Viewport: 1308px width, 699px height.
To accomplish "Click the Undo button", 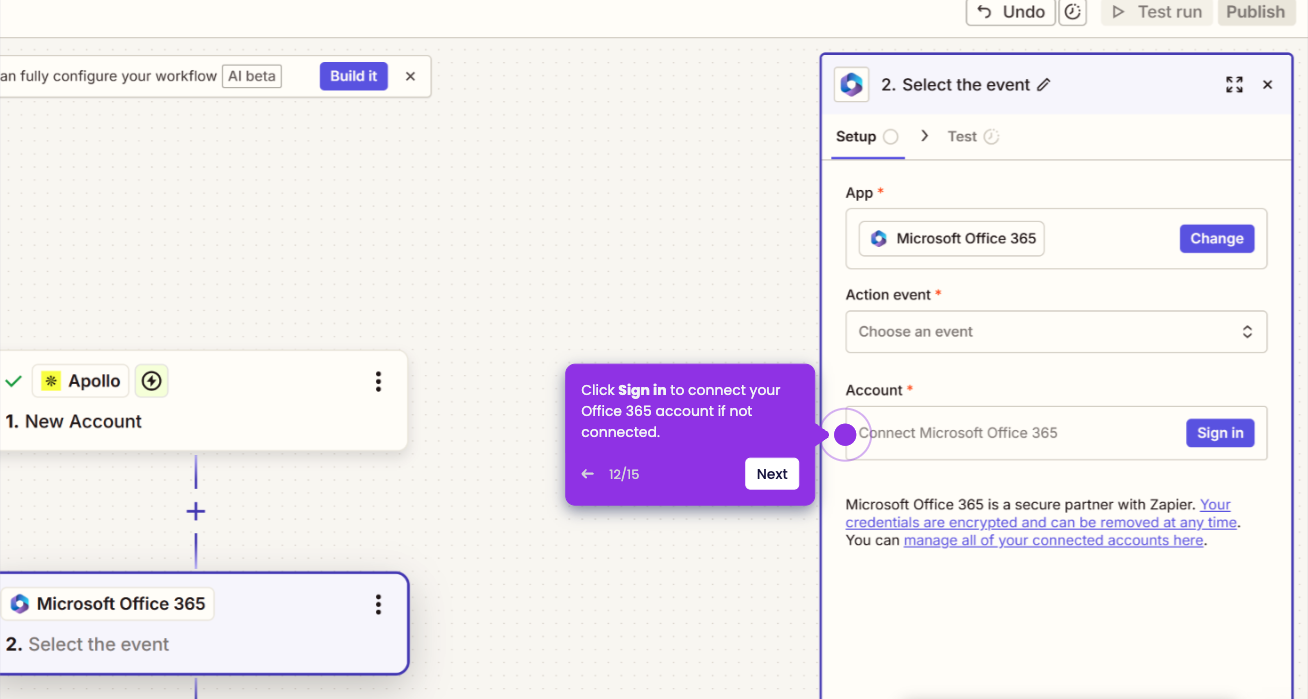I will point(1010,12).
